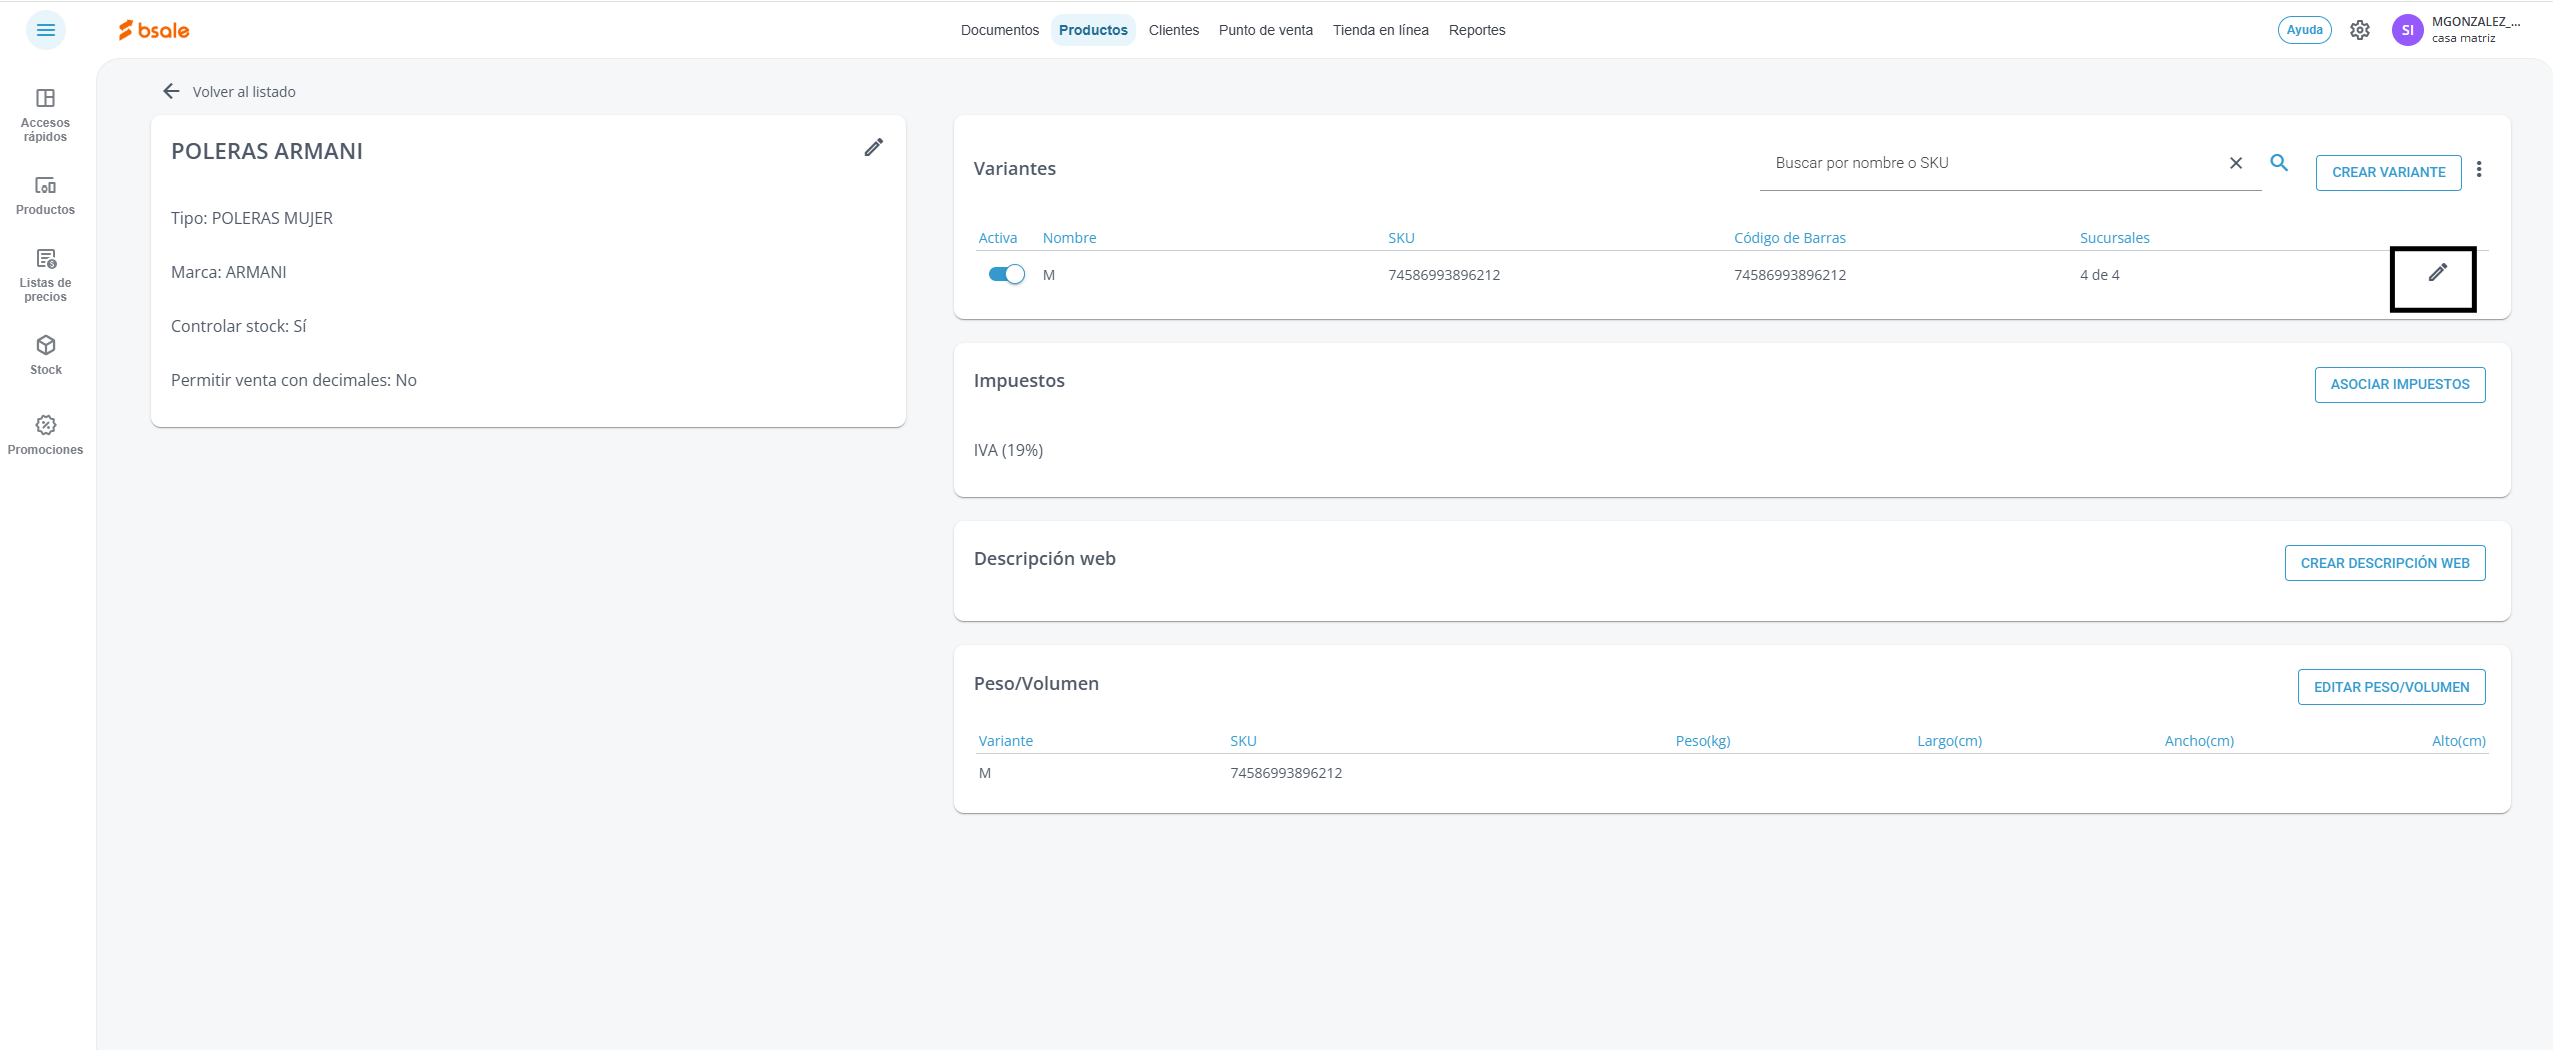
Task: Toggle variant M active switch
Action: (1006, 274)
